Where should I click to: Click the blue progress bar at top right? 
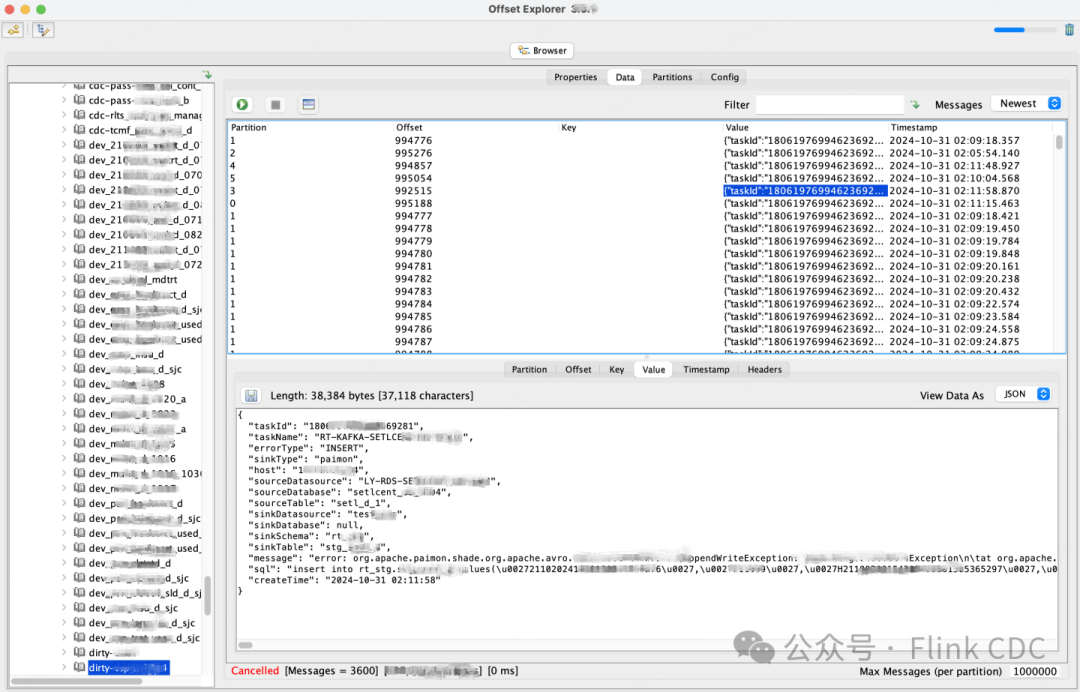pos(1024,30)
